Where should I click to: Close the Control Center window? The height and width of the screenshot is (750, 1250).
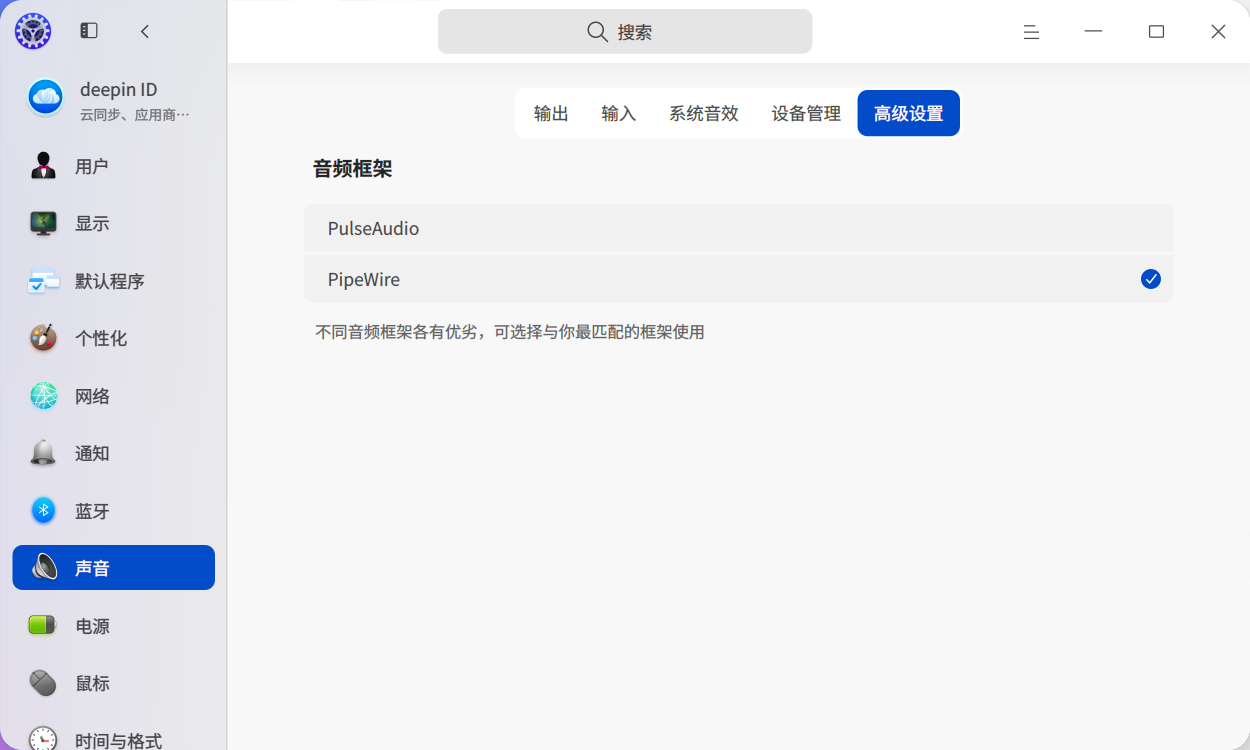pos(1218,31)
